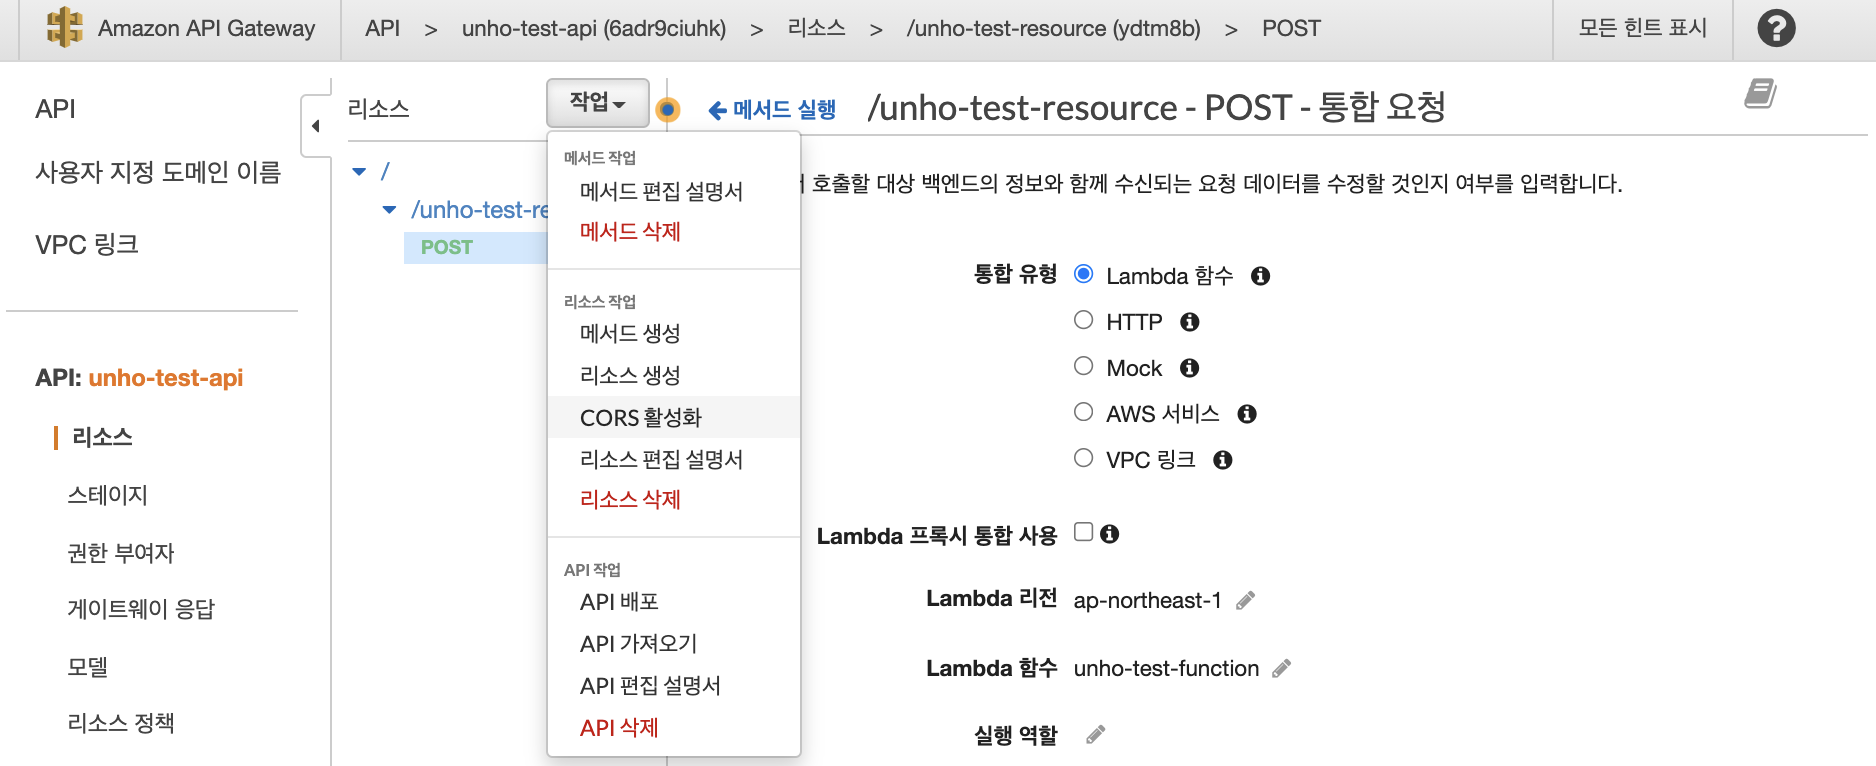Open the unho-test-api (6adr9ciuhk) breadcrumb

(x=594, y=28)
